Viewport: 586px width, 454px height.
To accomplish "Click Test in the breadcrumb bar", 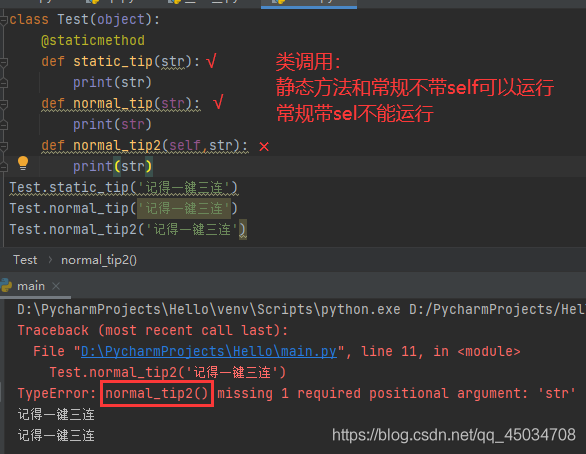I will pyautogui.click(x=25, y=260).
